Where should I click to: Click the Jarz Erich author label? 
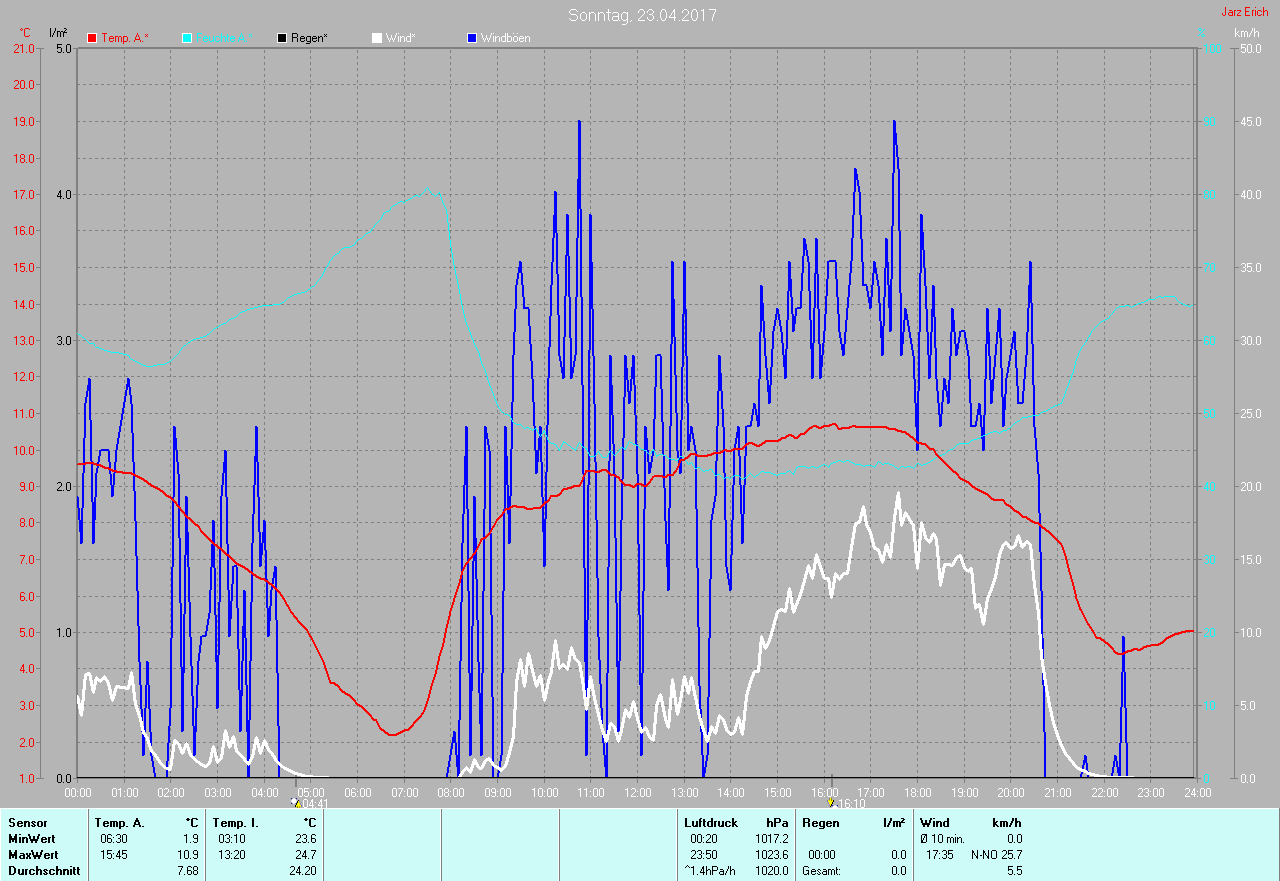click(1244, 12)
